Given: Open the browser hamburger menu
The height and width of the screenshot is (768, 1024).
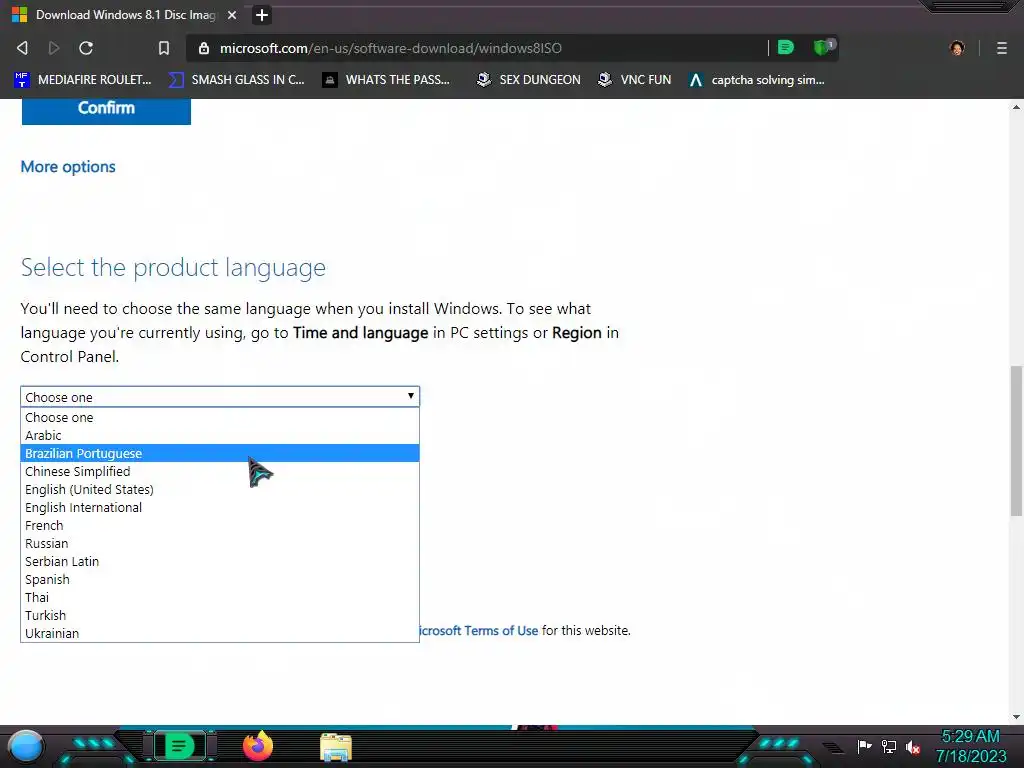Looking at the screenshot, I should pos(1001,48).
